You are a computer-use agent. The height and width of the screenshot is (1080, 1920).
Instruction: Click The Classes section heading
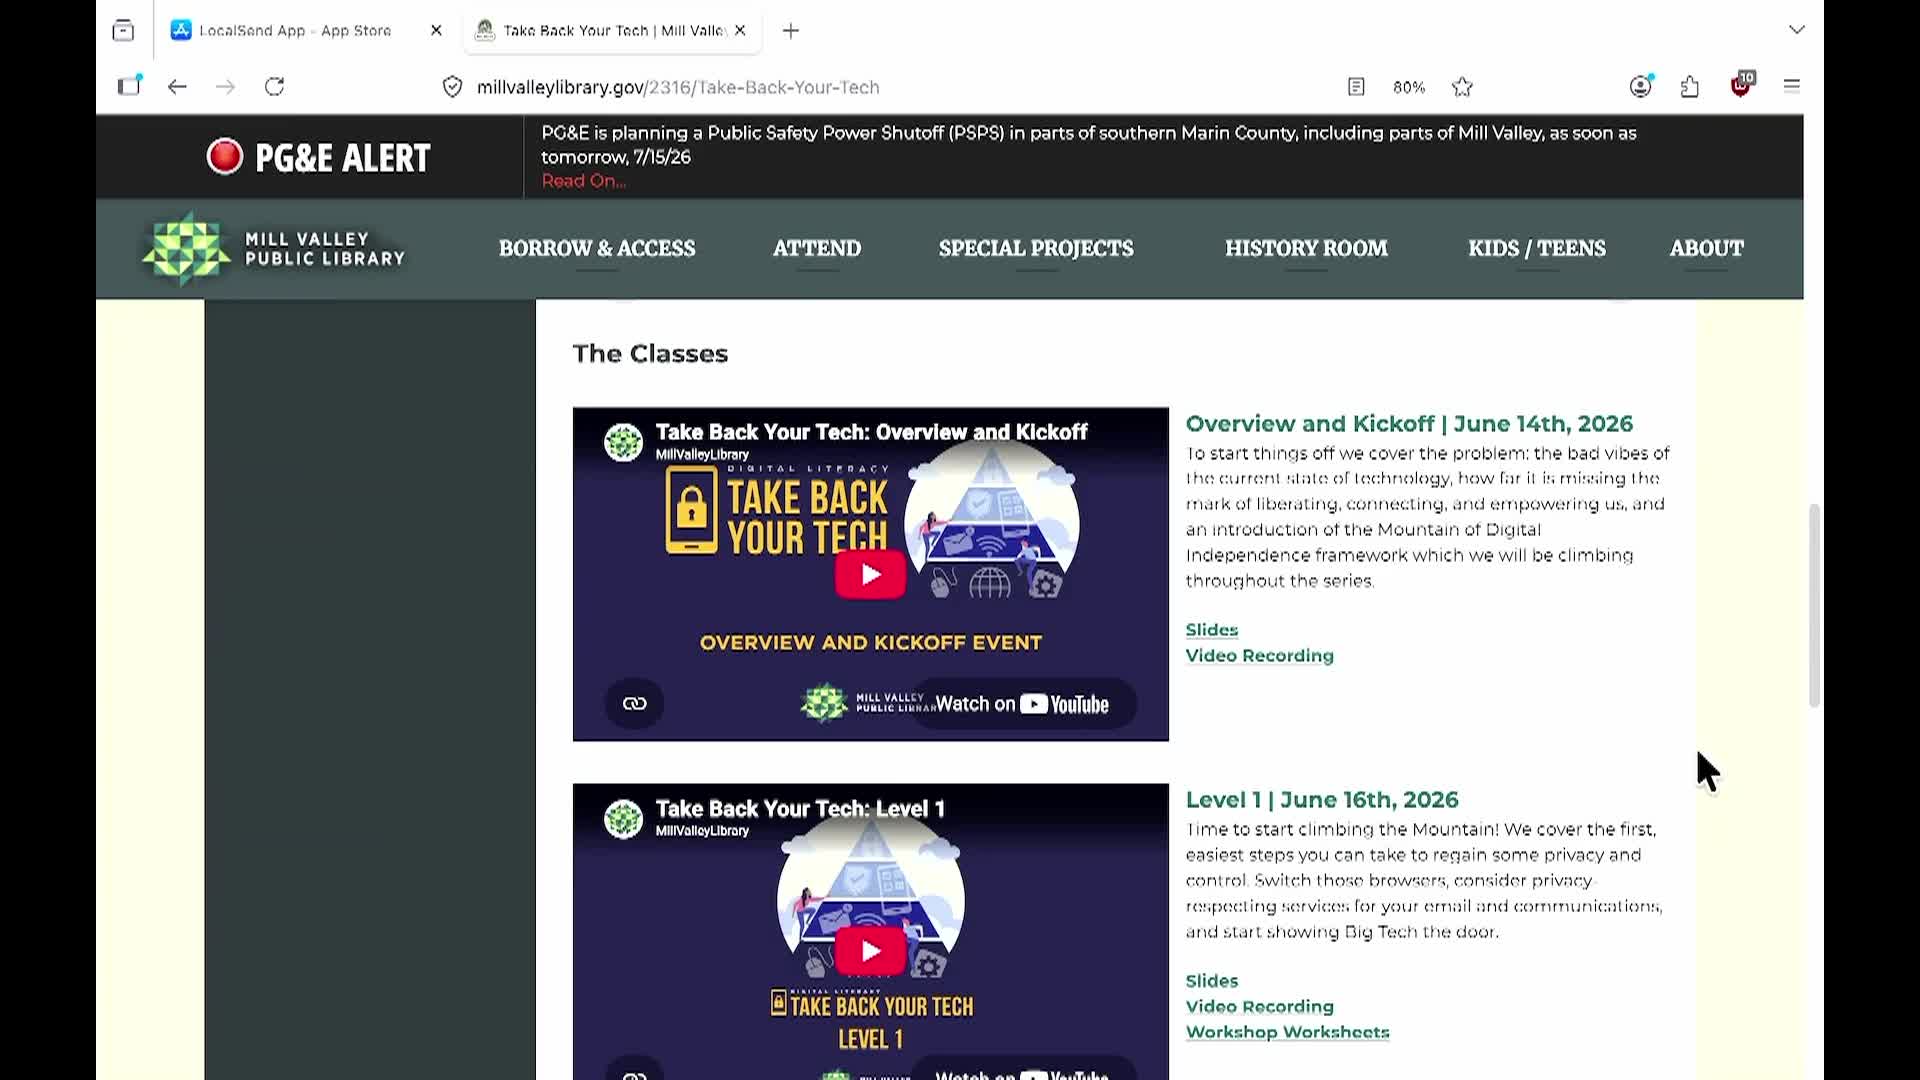pos(650,354)
